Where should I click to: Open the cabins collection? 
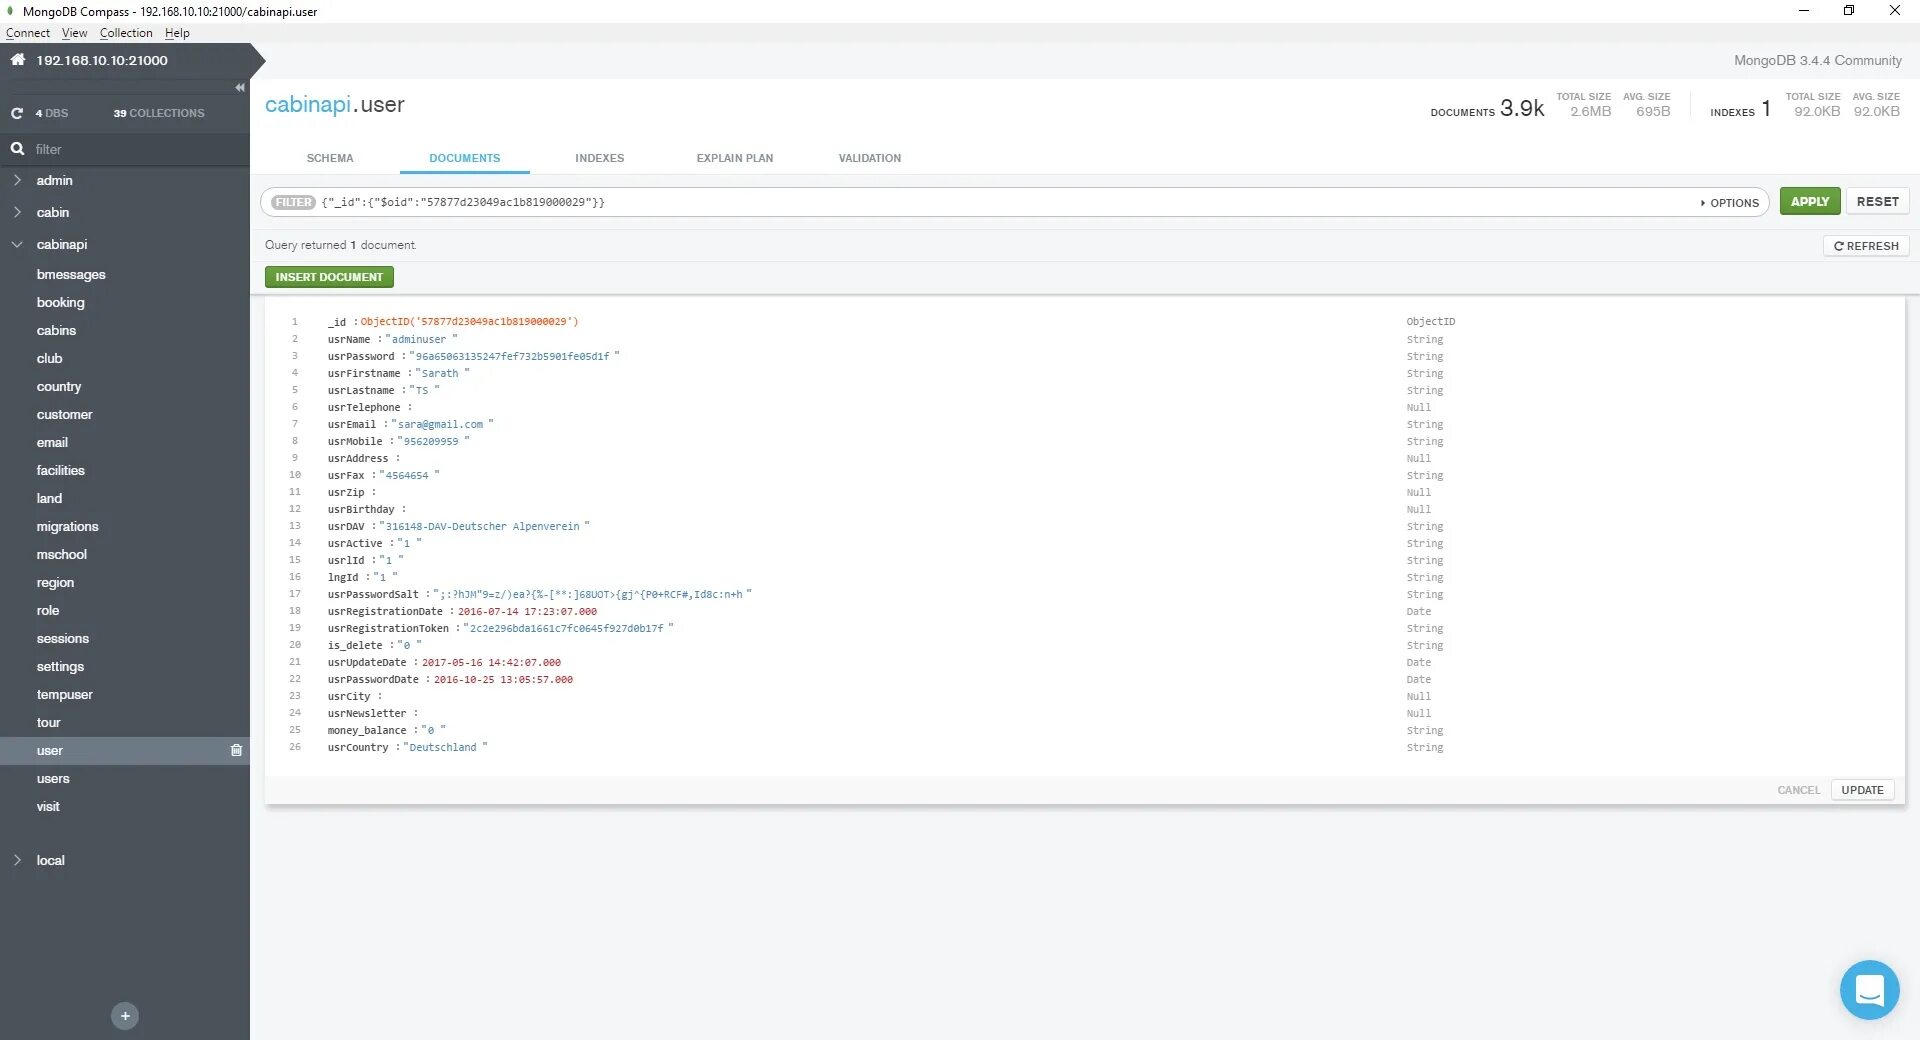point(56,330)
